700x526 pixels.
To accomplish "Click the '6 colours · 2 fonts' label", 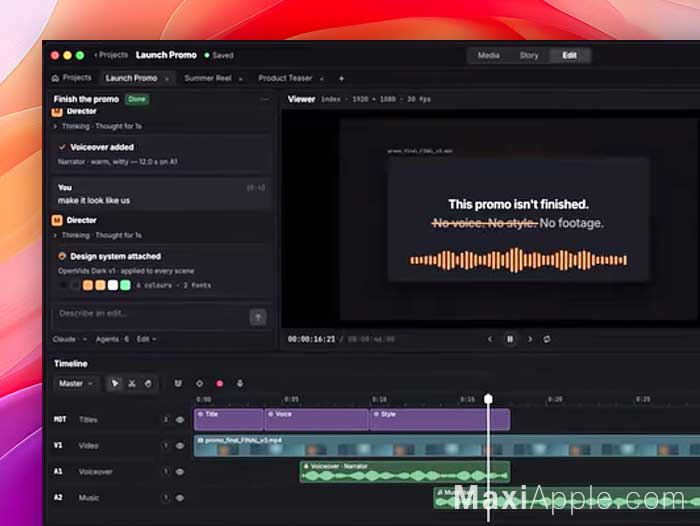I will [x=174, y=285].
